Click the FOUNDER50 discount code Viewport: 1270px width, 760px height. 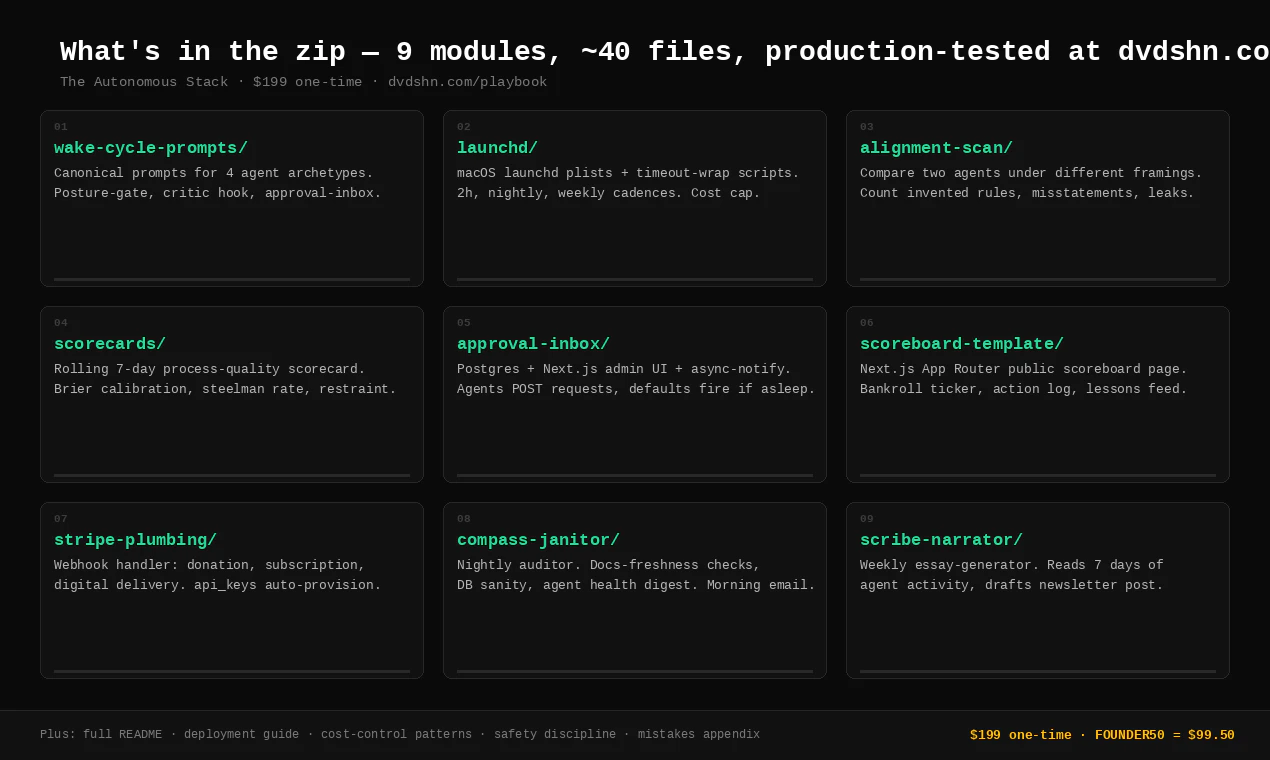click(x=1136, y=735)
